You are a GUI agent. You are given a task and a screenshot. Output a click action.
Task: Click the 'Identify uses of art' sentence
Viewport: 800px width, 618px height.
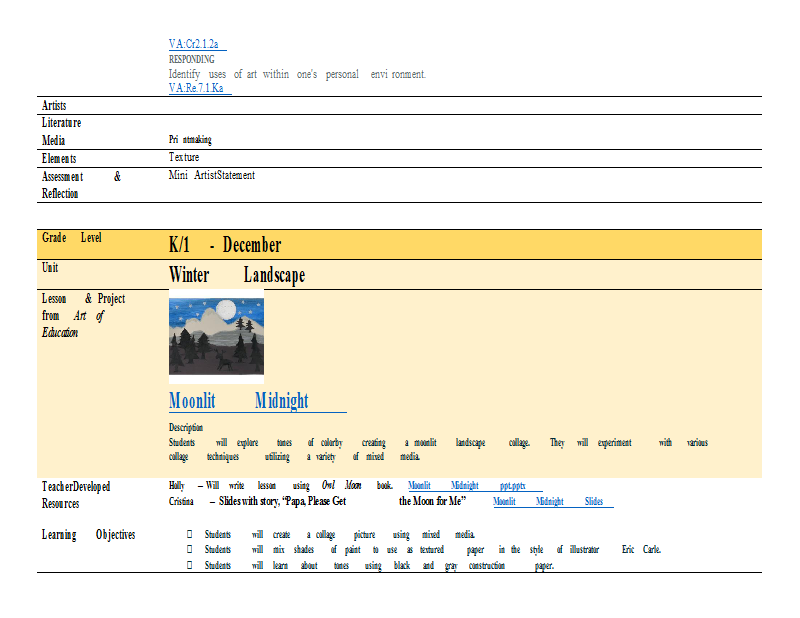(x=297, y=74)
